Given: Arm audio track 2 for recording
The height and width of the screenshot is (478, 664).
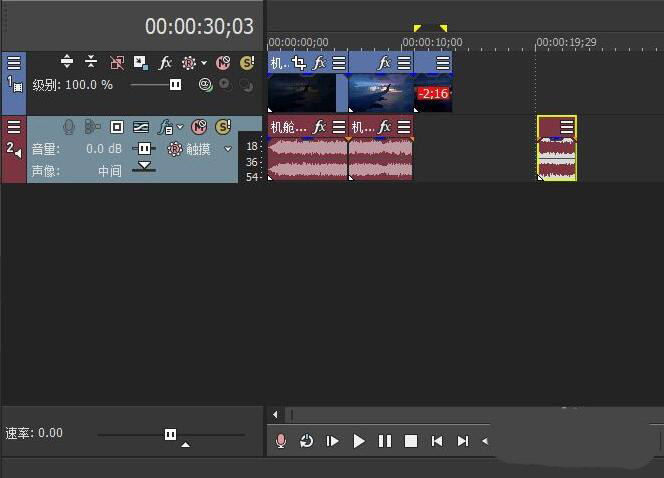Looking at the screenshot, I should (69, 127).
